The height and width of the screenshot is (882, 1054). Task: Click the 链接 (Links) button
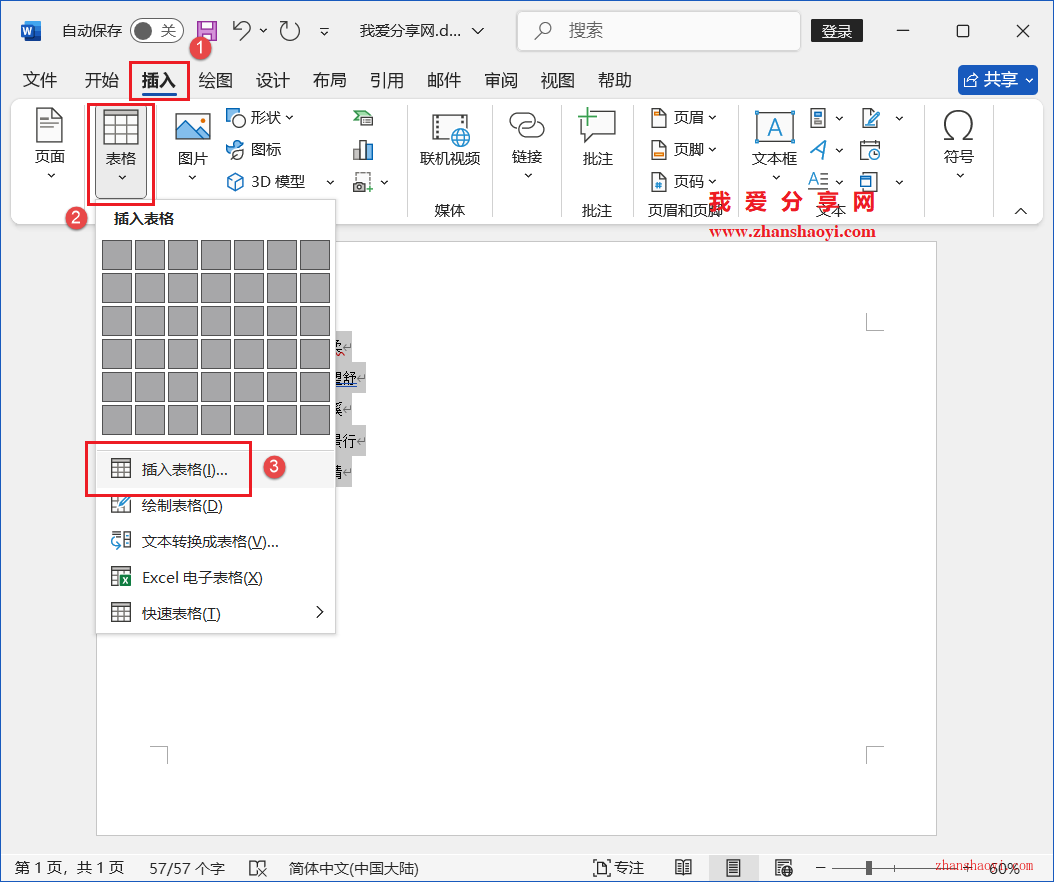click(527, 145)
